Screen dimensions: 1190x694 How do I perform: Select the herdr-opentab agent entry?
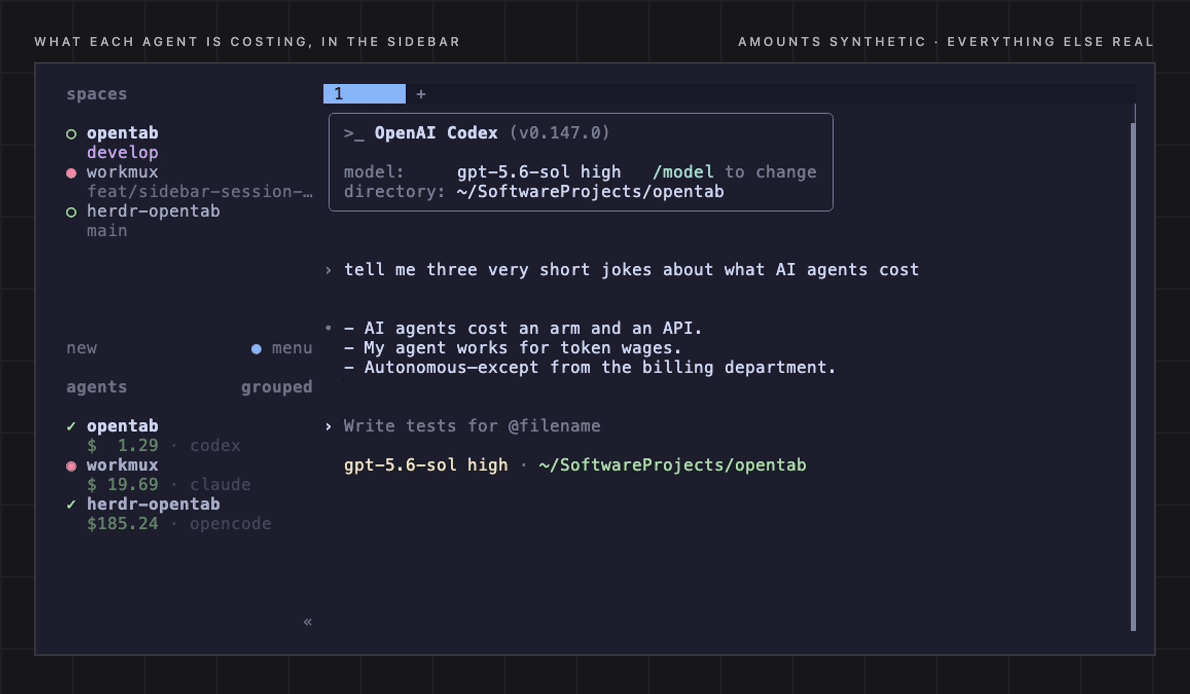point(153,504)
